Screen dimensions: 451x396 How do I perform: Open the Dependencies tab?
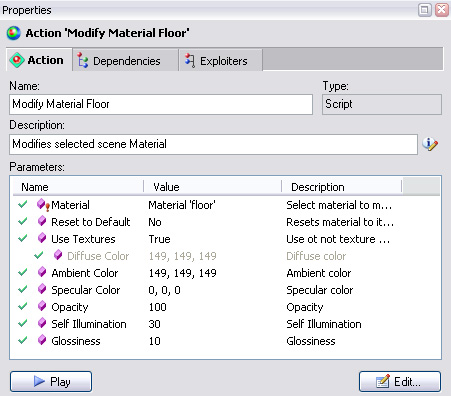[125, 61]
